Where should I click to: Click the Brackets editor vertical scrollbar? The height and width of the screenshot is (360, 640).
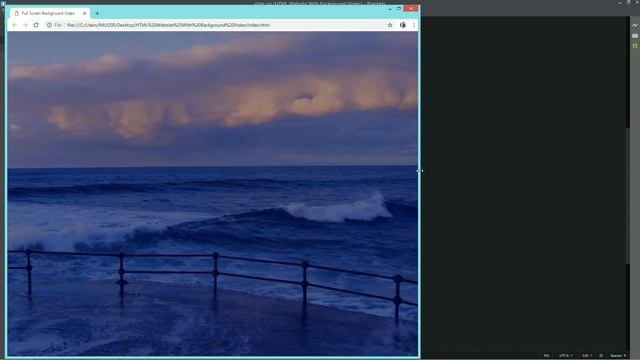[x=628, y=196]
